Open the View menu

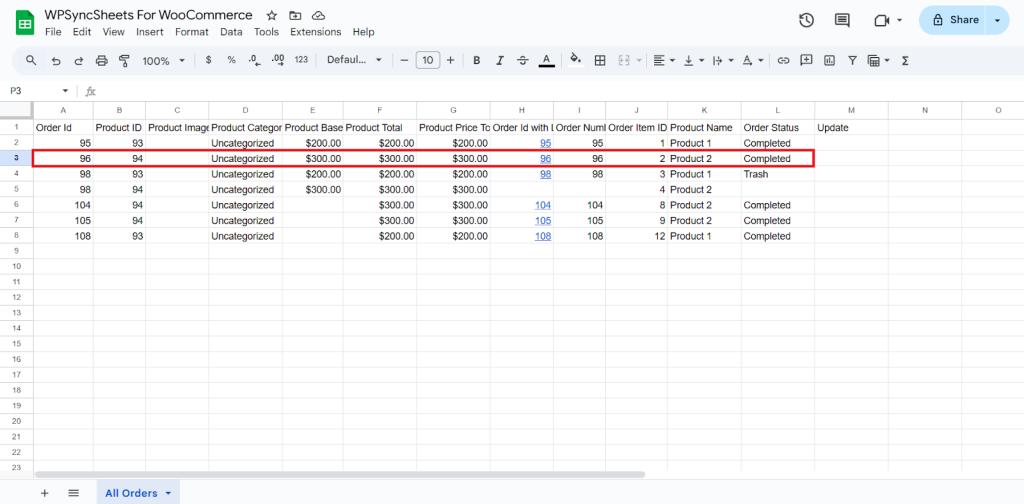tap(114, 32)
